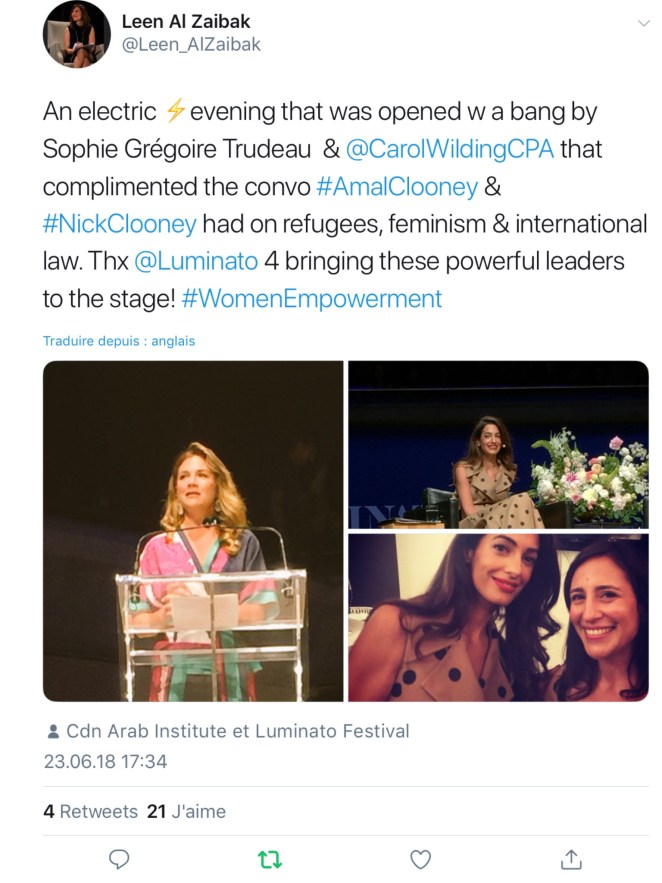The image size is (662, 883).
Task: Enlarge the photo of the speaker at the podium
Action: pos(193,530)
